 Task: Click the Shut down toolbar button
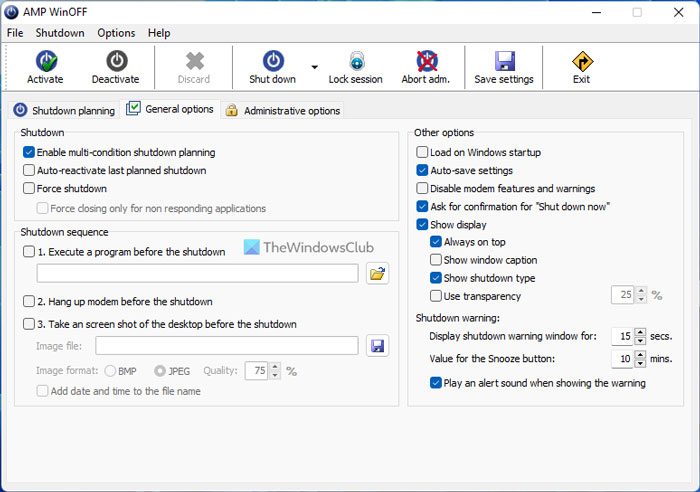[x=272, y=67]
